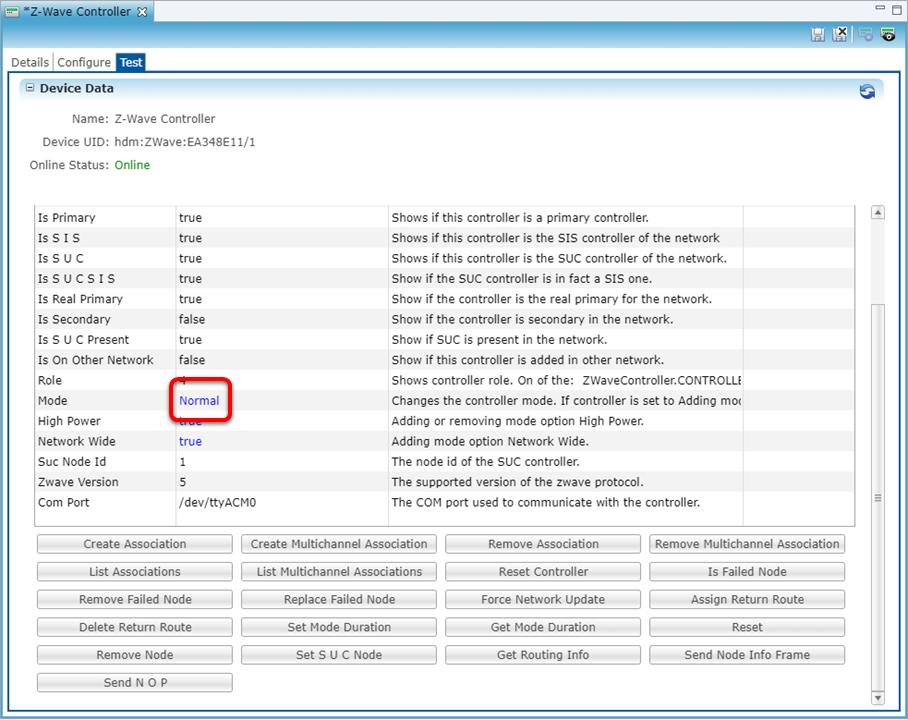Click the green Online status text
This screenshot has width=908, height=720.
(x=132, y=165)
